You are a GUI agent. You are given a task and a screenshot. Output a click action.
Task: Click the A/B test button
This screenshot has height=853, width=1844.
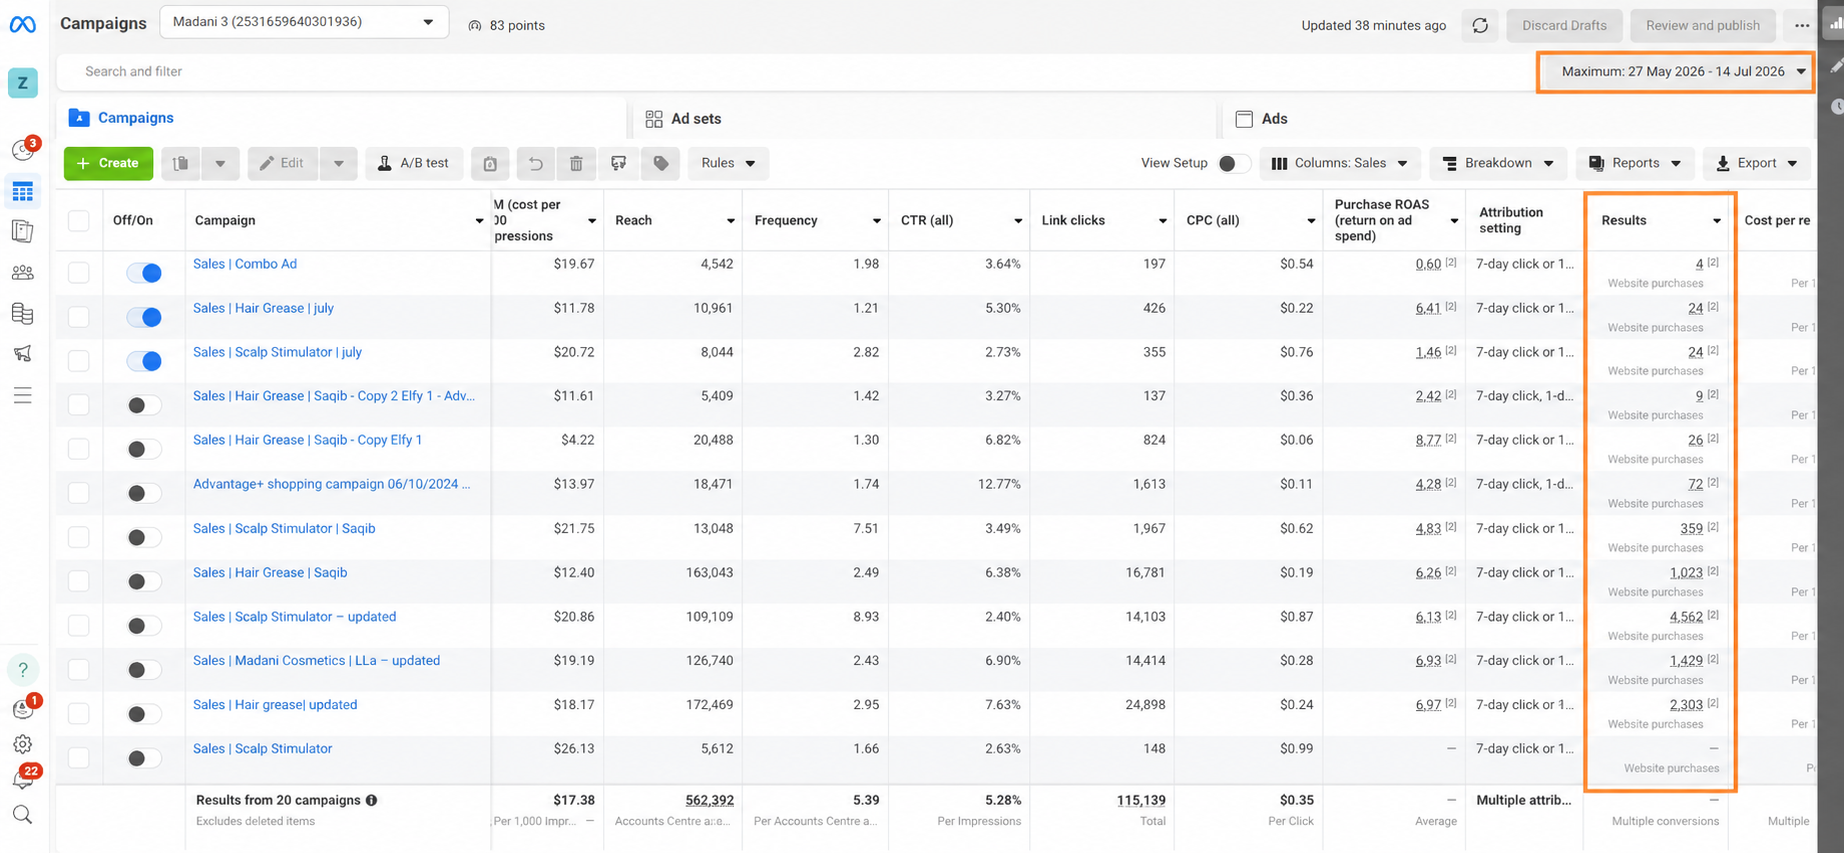coord(414,163)
